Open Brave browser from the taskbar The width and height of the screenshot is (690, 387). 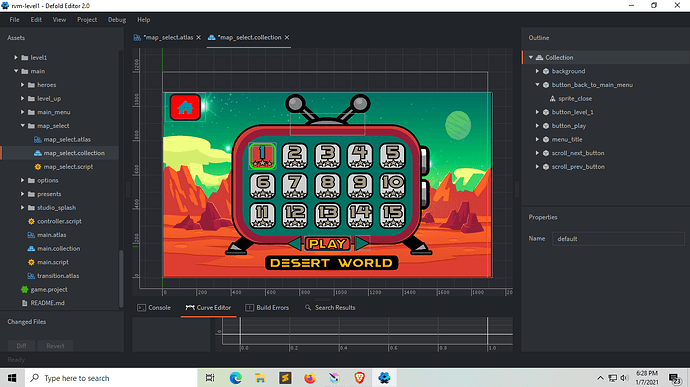pos(360,378)
